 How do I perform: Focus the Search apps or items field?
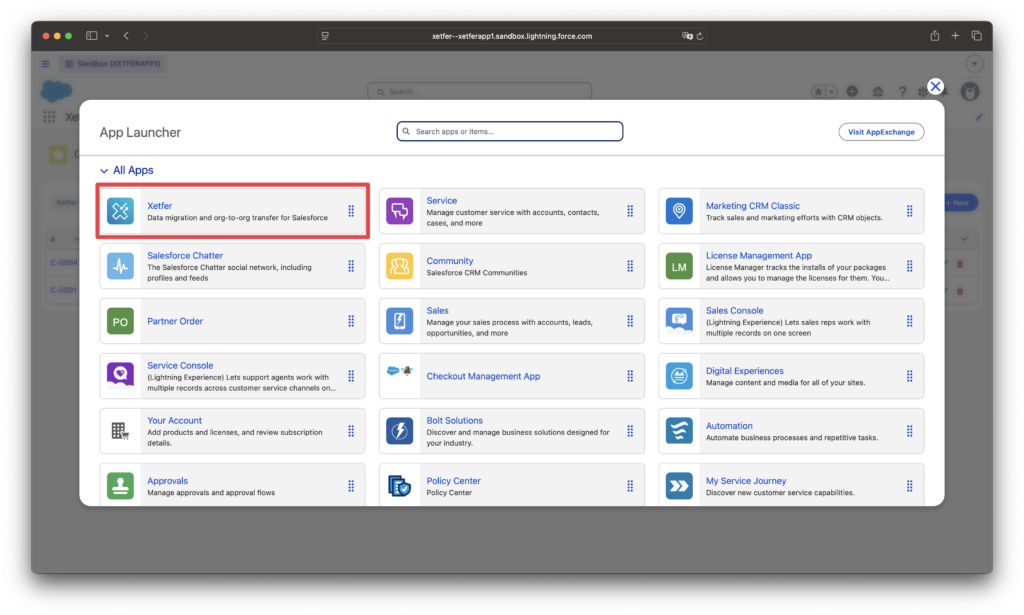coord(509,131)
